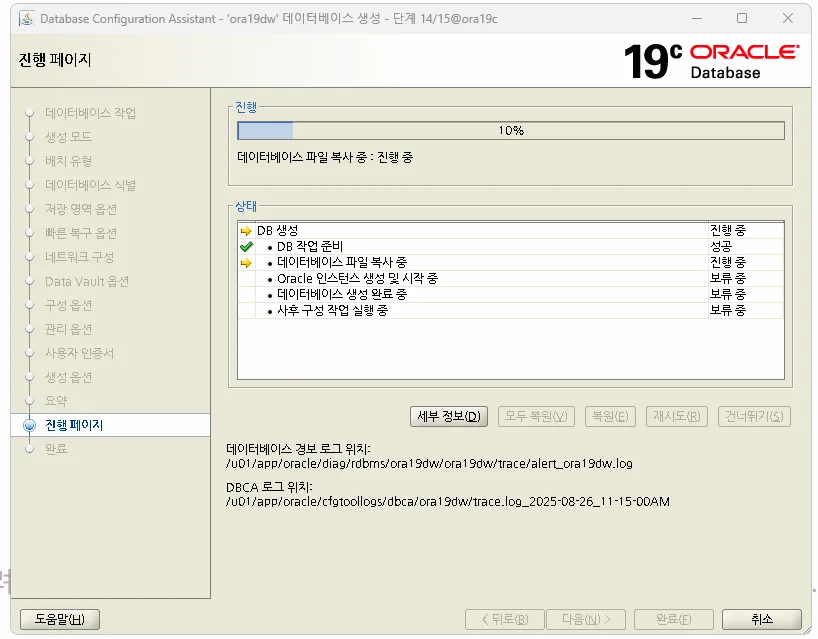This screenshot has height=639, width=818.
Task: Click the 복원(E) button
Action: (610, 416)
